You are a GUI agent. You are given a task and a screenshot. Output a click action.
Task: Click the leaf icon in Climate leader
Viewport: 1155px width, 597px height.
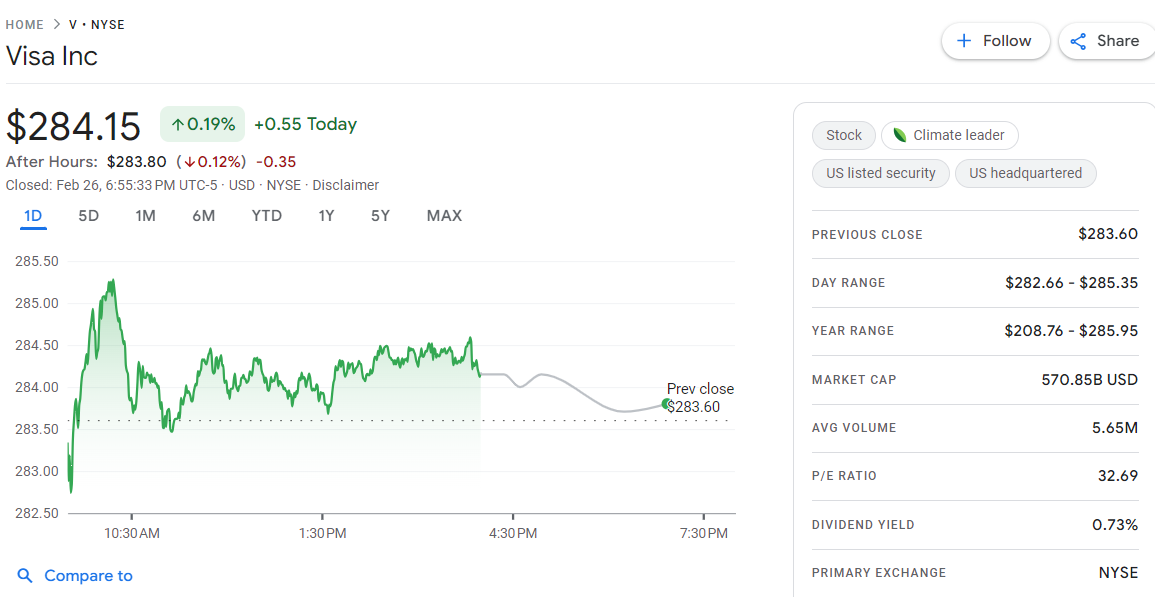pyautogui.click(x=899, y=136)
